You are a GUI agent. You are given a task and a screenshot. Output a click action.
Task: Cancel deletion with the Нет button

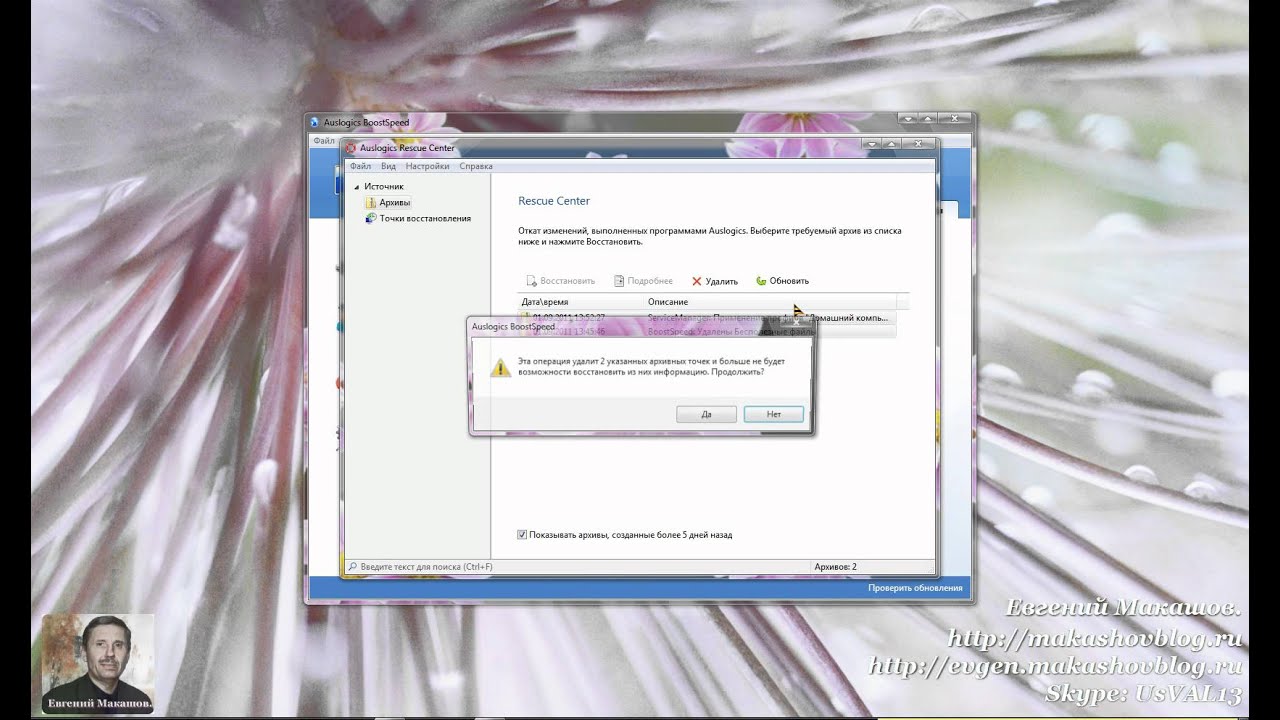point(773,413)
